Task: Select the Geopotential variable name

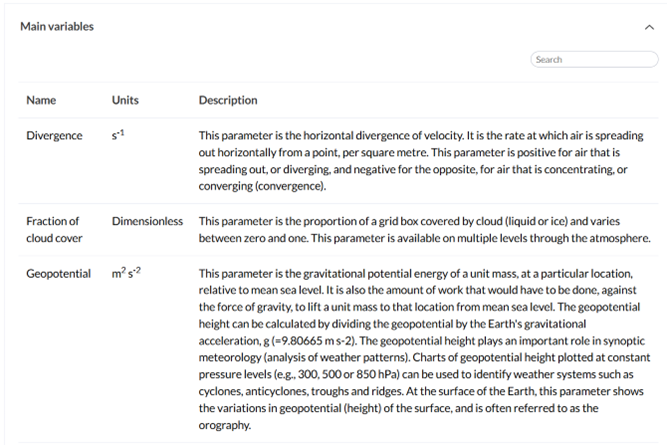Action: point(58,274)
